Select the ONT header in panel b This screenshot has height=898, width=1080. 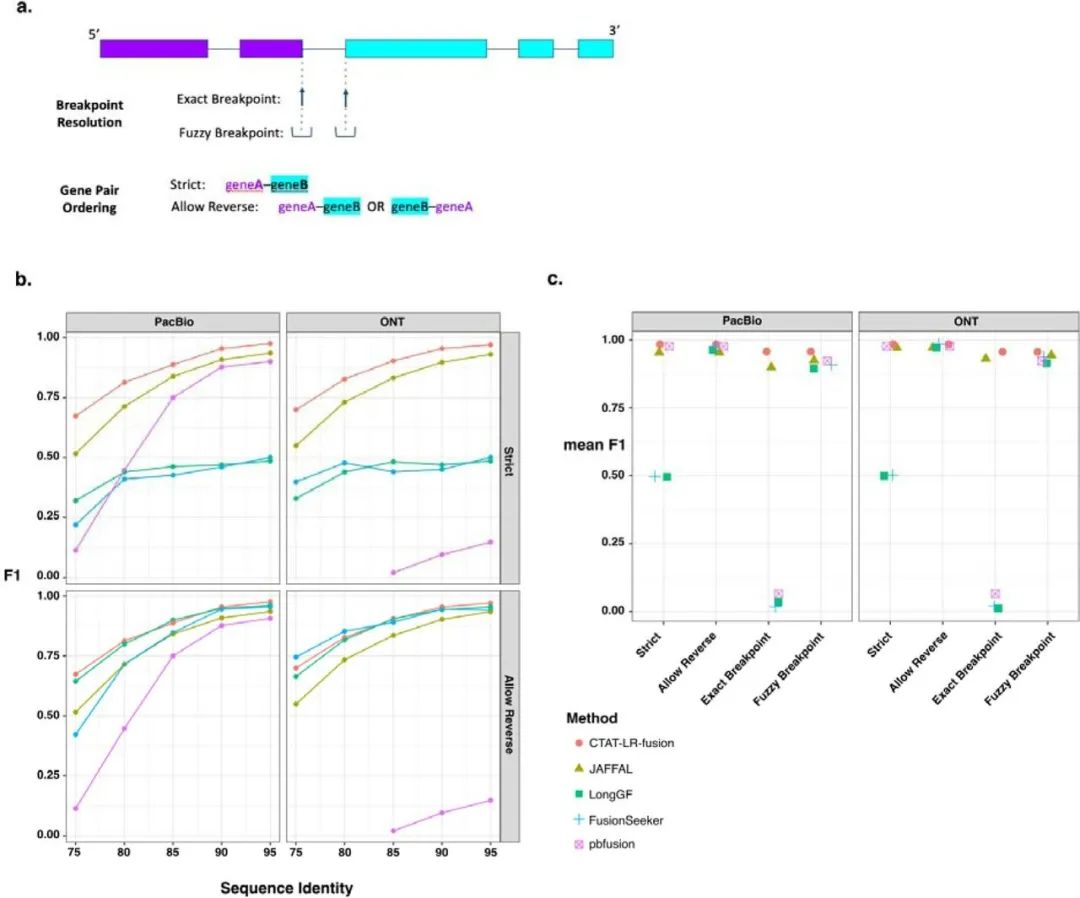392,322
